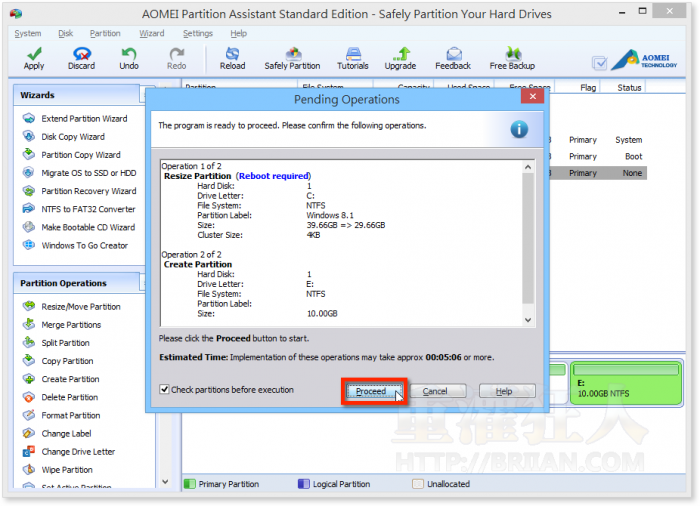
Task: Collapse the Wizards panel
Action: tap(146, 95)
